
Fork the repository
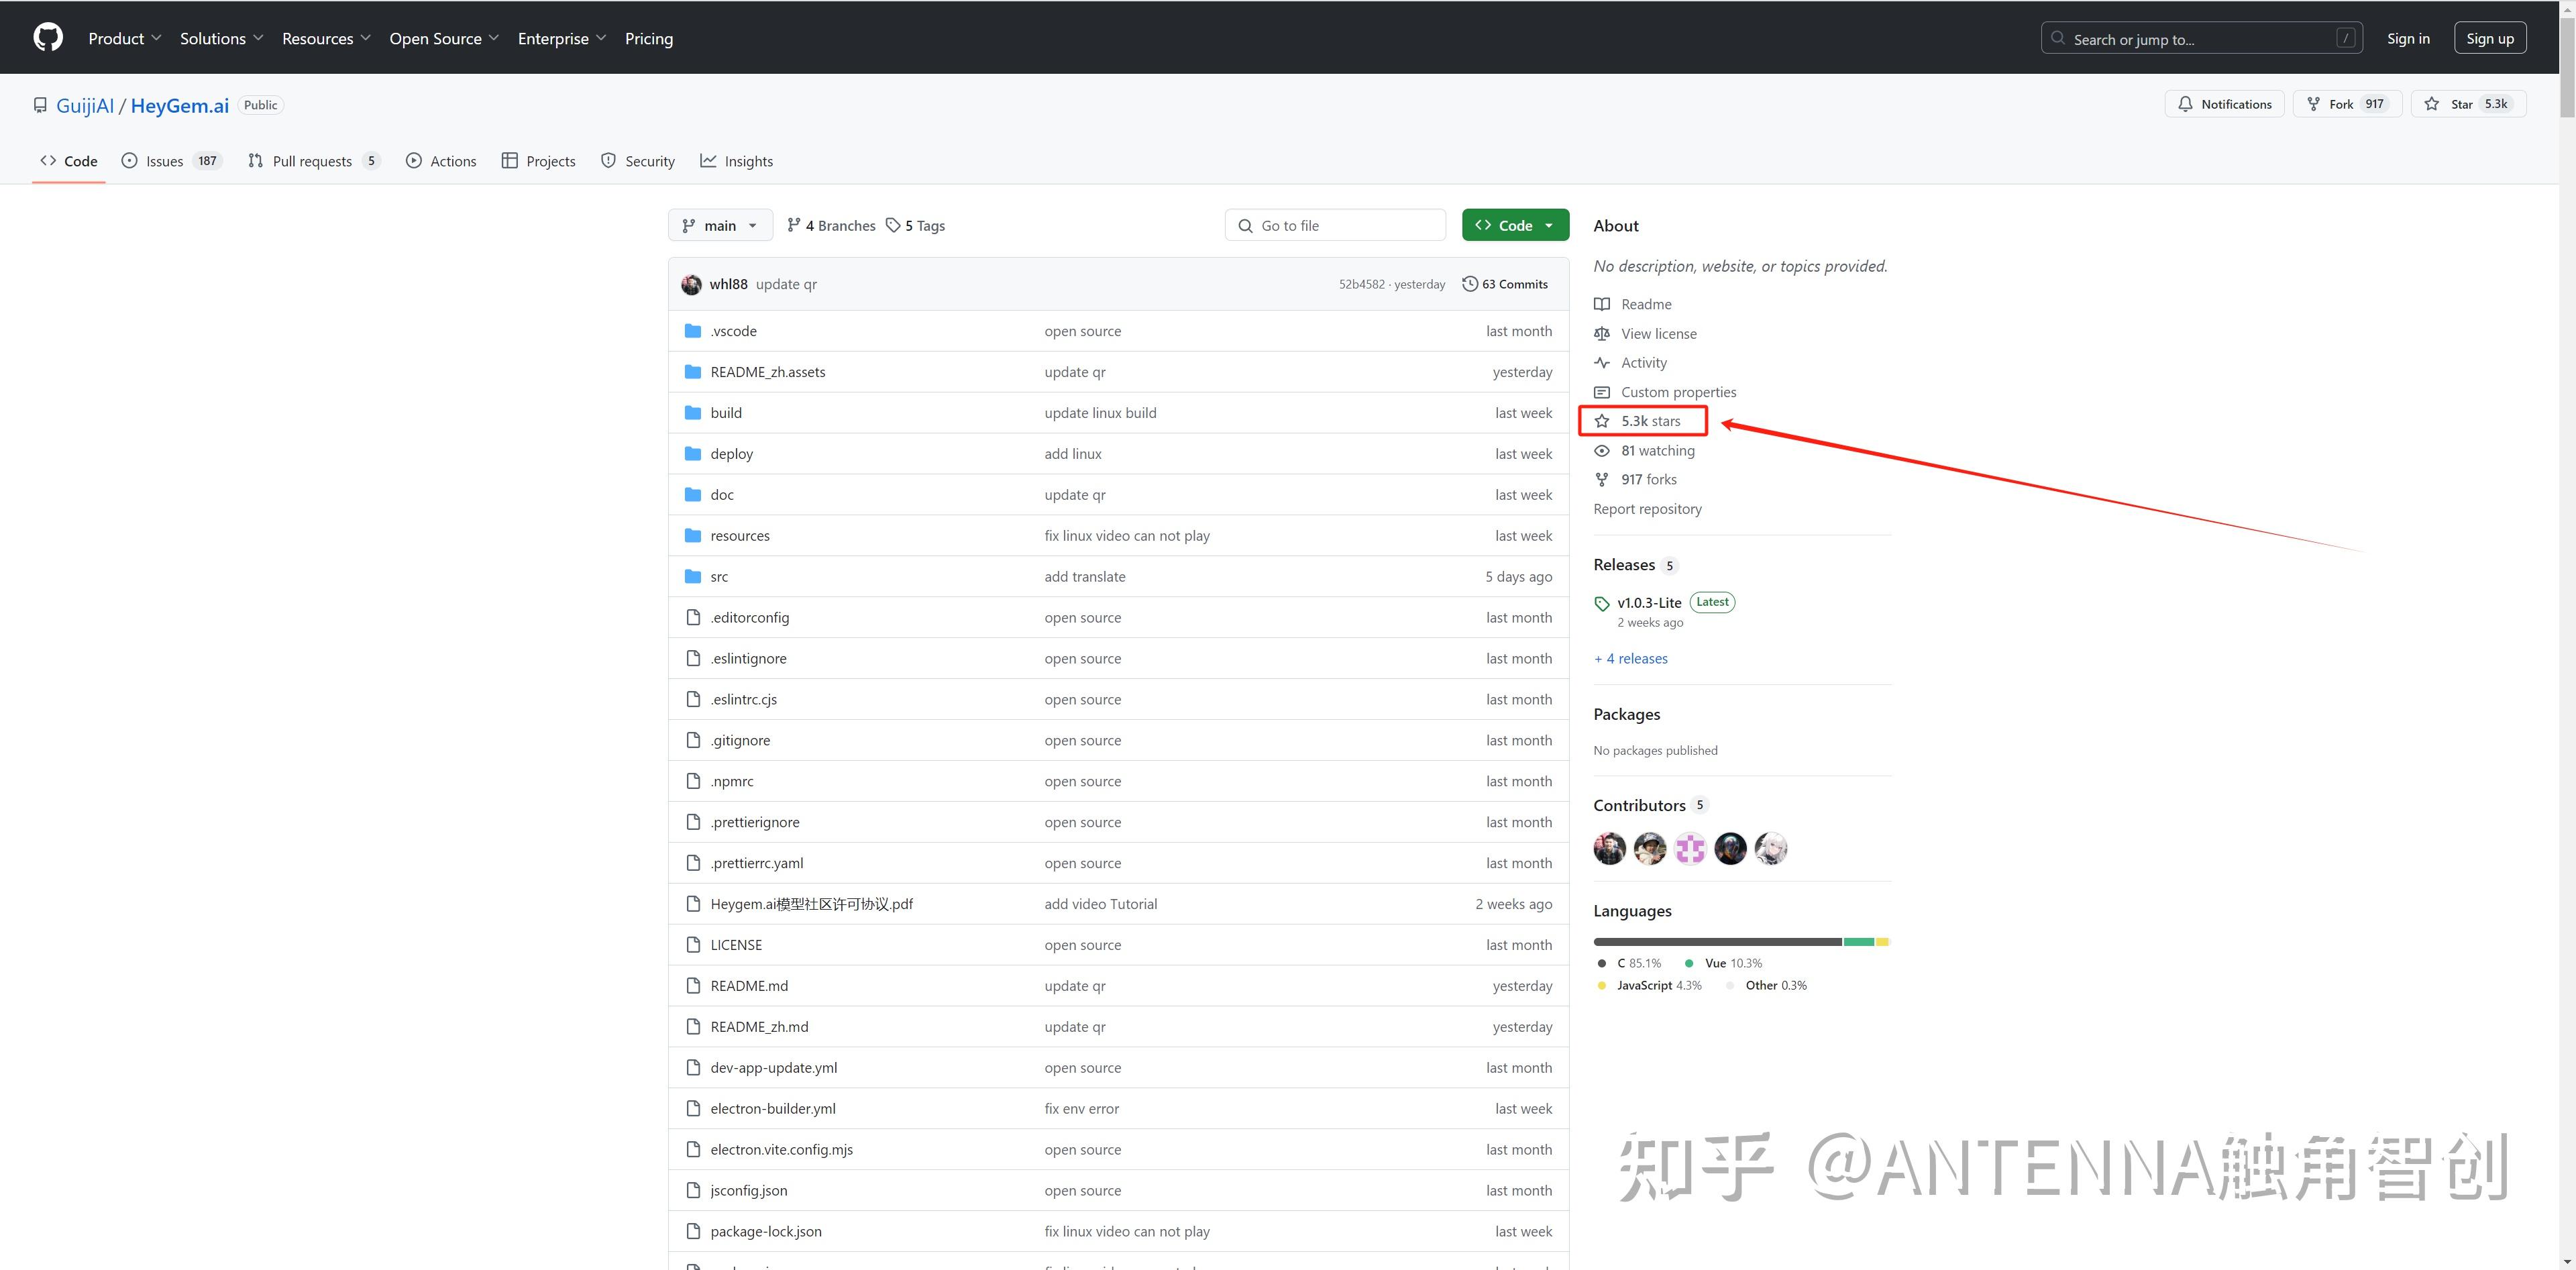coord(2346,103)
